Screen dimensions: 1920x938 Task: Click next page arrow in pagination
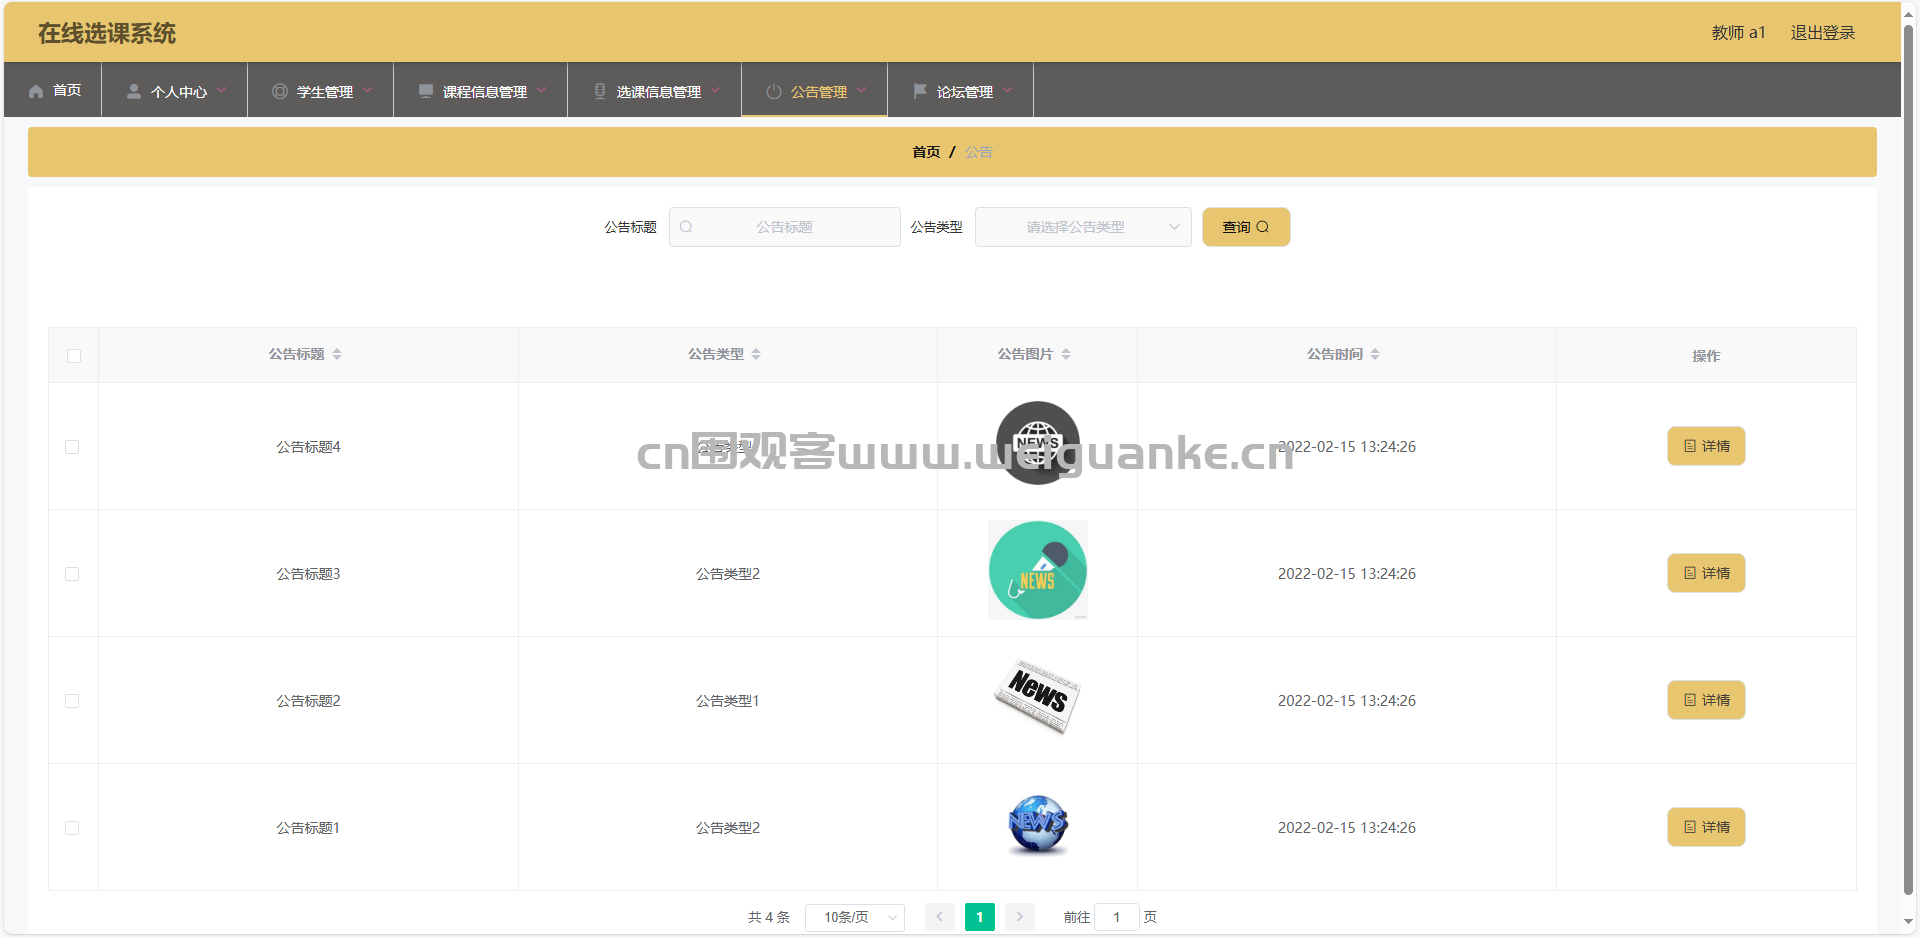[x=1019, y=917]
